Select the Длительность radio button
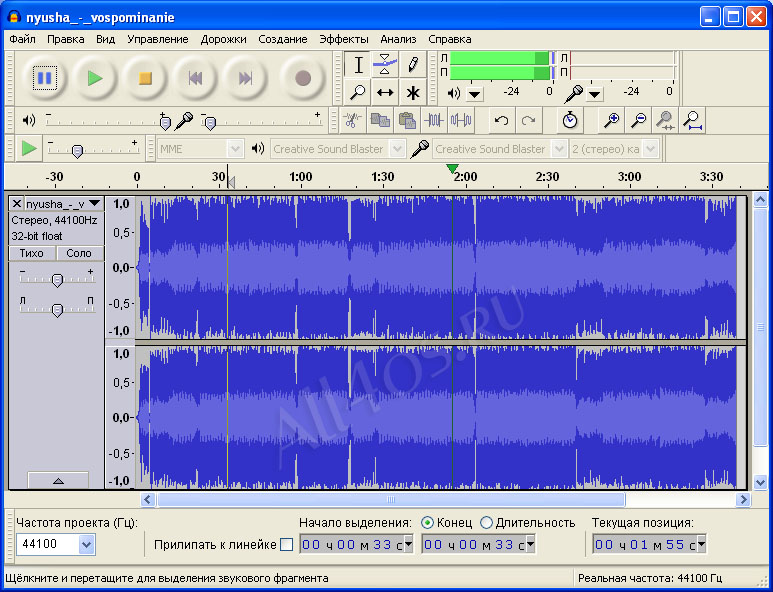 pos(486,522)
